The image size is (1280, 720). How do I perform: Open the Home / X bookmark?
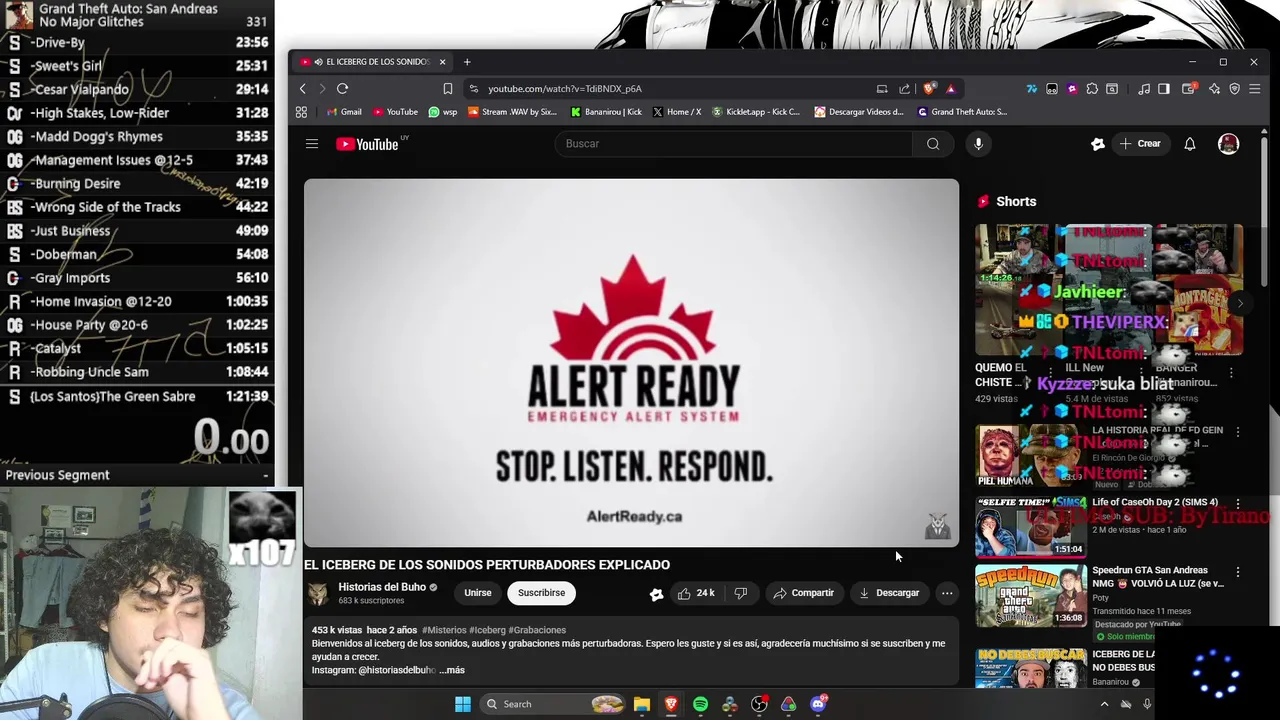(677, 112)
